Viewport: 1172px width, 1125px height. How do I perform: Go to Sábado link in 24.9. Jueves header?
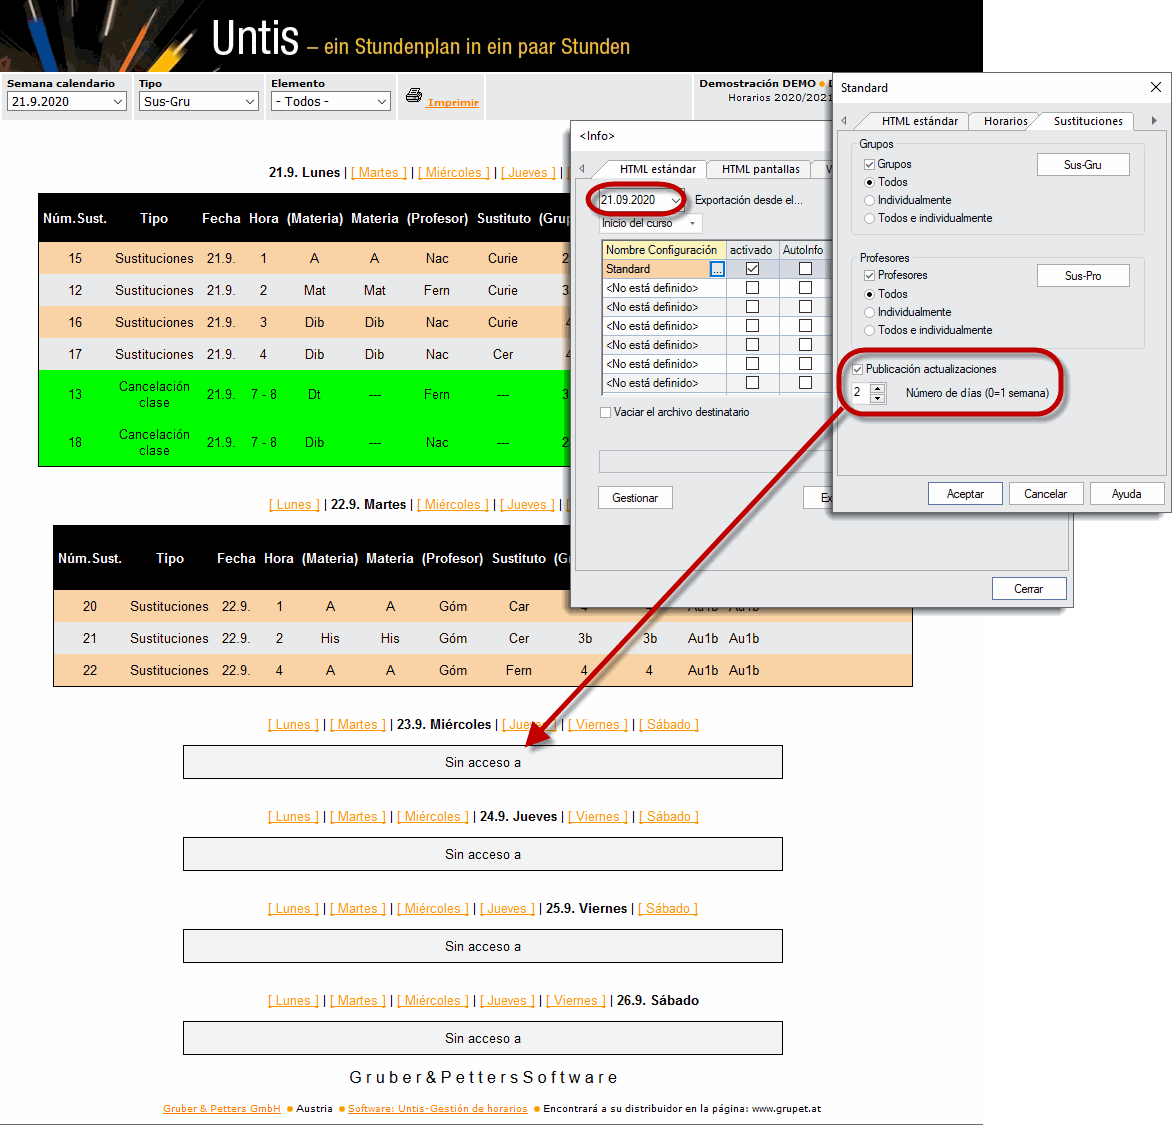point(668,816)
